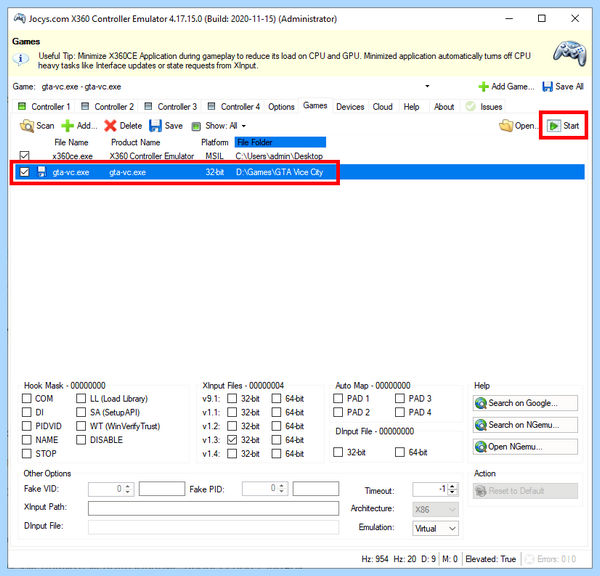
Task: Toggle x360ce.exe row checkbox
Action: 24,155
